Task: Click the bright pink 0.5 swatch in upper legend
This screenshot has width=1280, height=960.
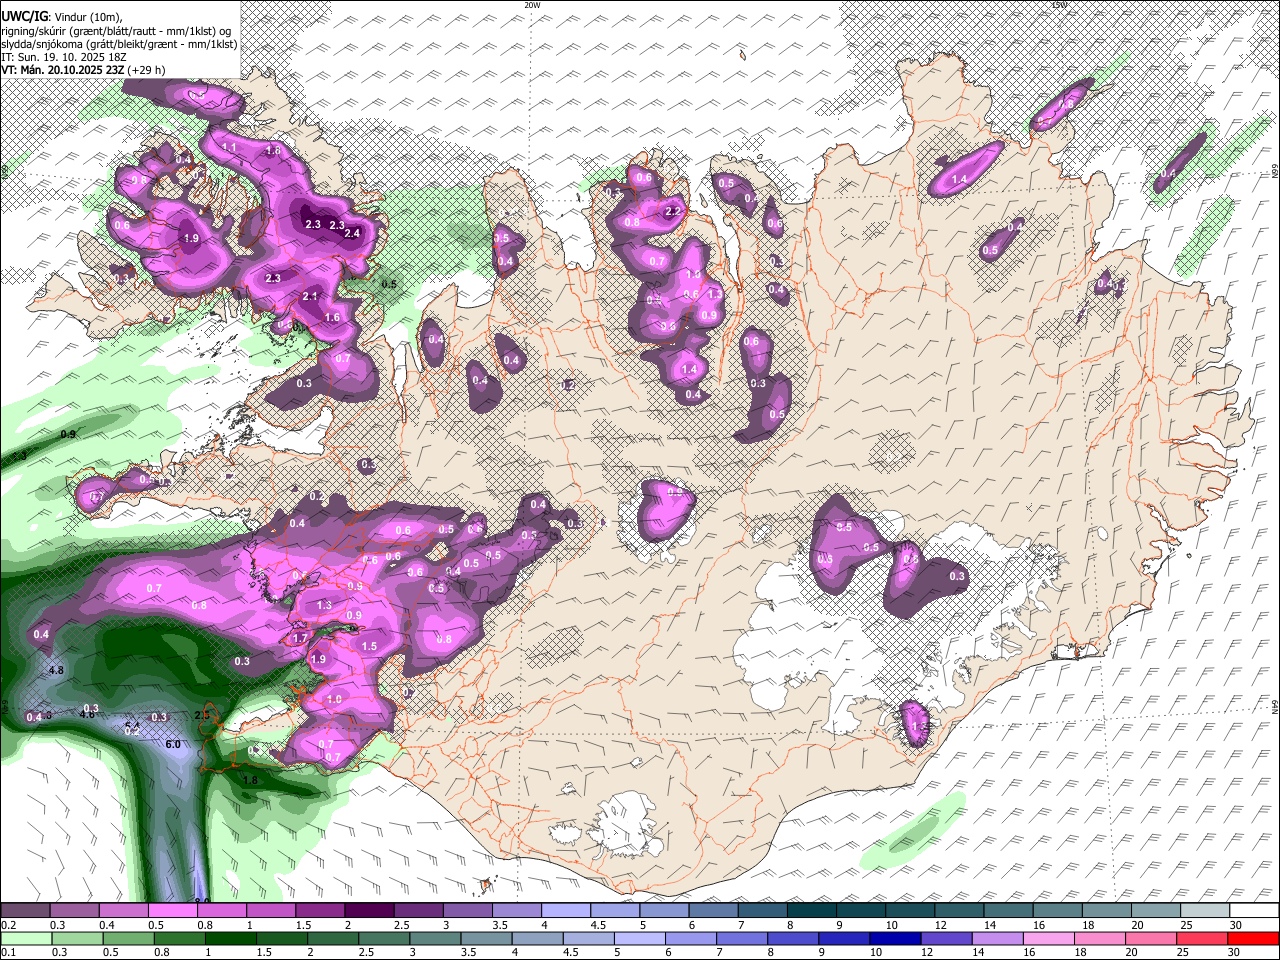Action: [x=171, y=911]
